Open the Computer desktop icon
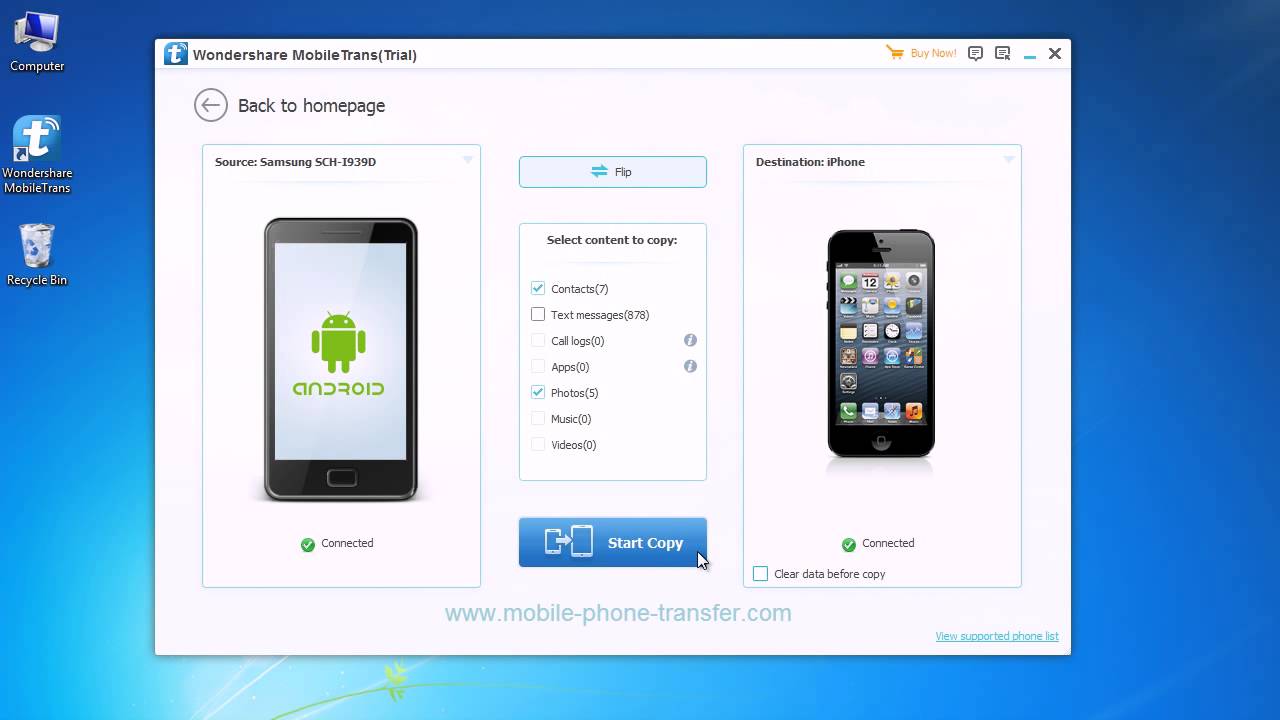This screenshot has height=720, width=1280. [x=37, y=40]
